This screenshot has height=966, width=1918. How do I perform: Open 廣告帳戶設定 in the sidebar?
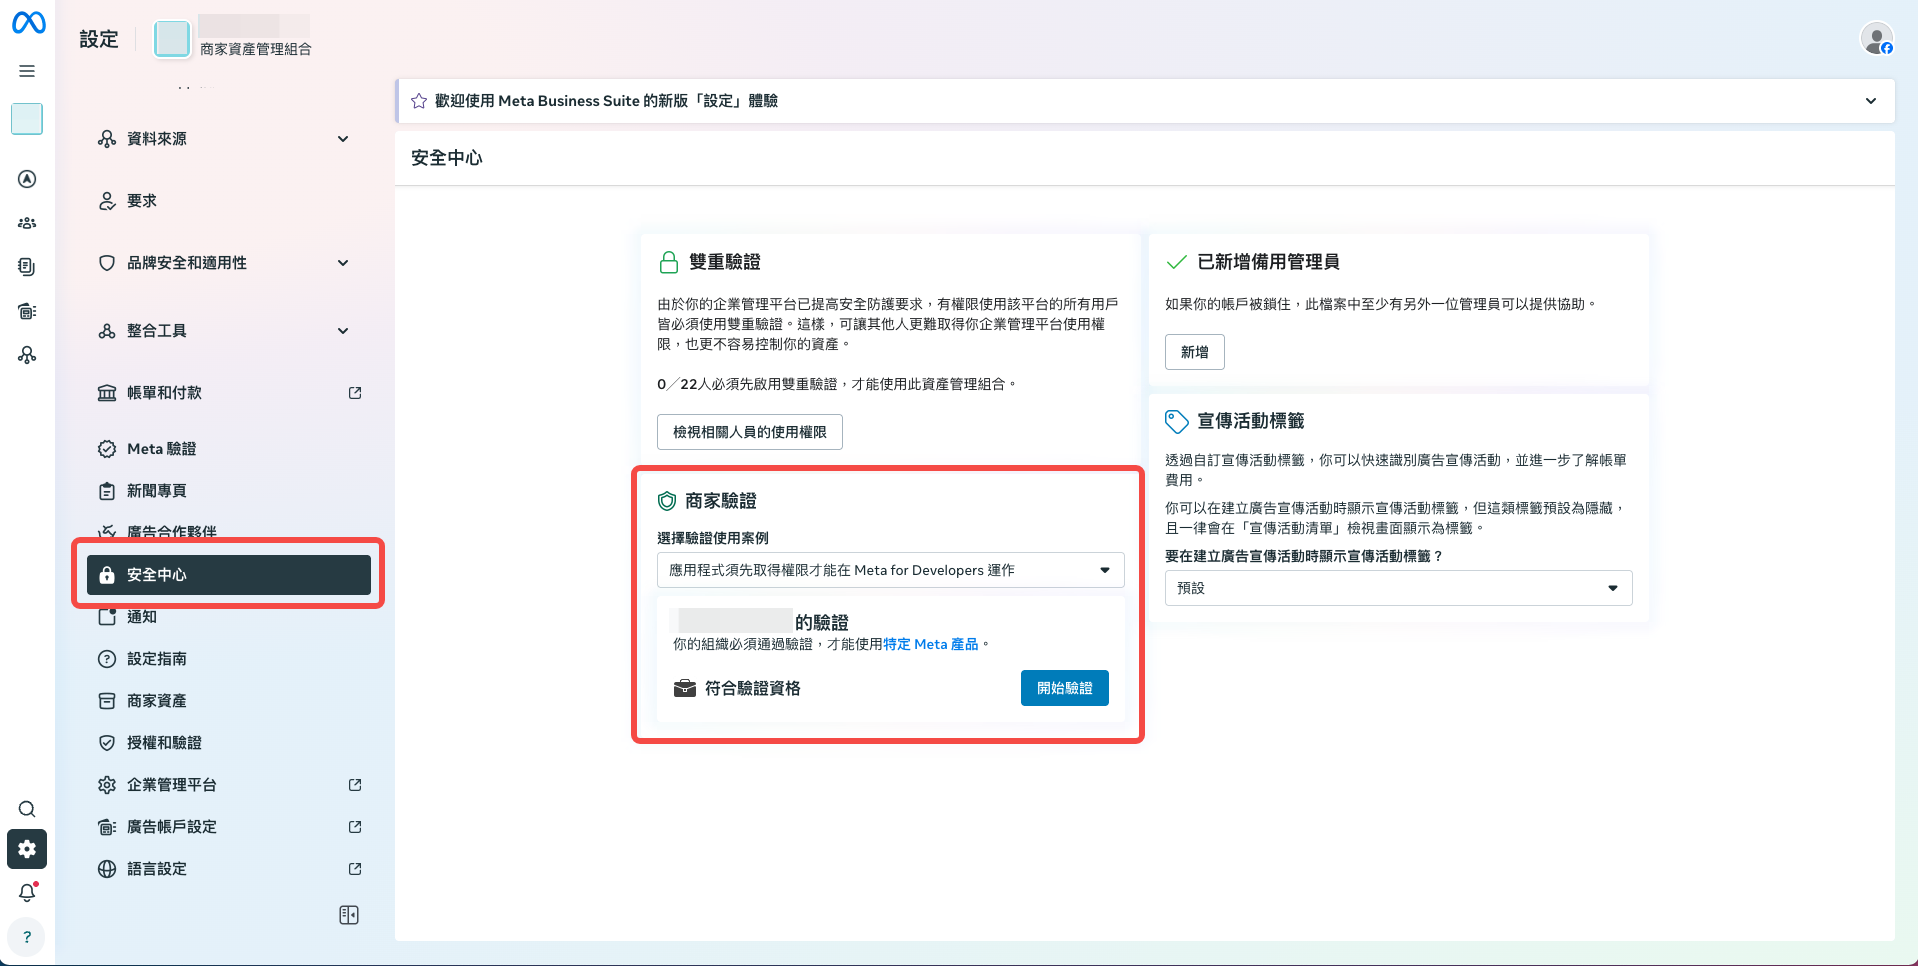coord(228,827)
